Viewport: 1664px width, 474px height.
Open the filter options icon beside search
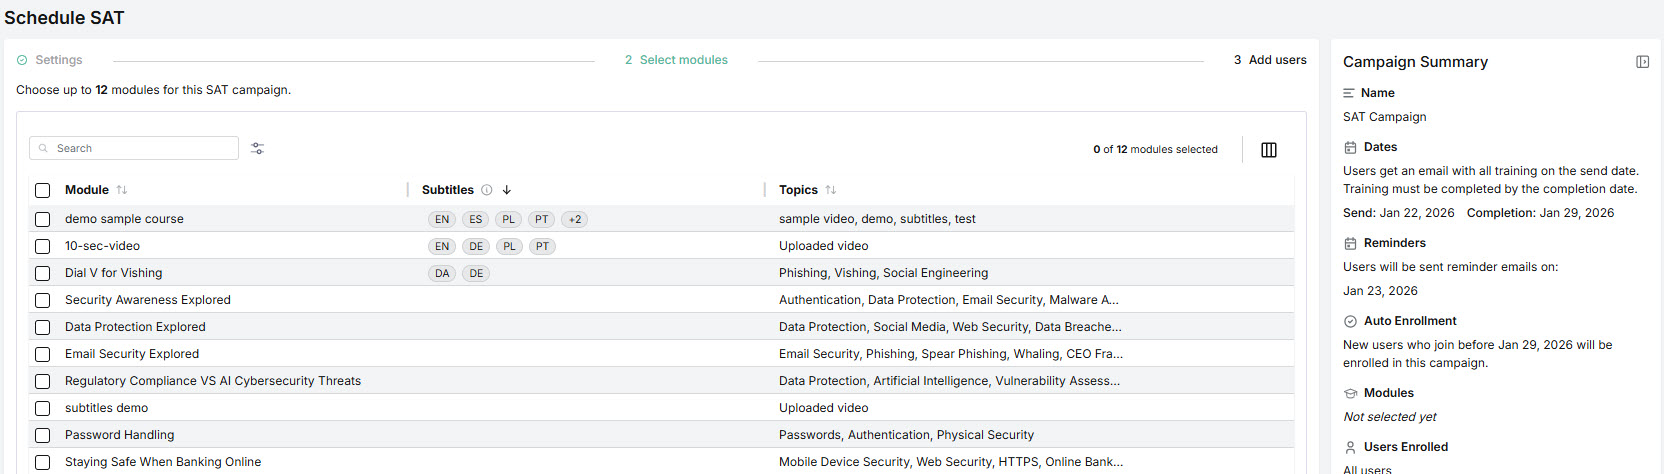point(257,148)
